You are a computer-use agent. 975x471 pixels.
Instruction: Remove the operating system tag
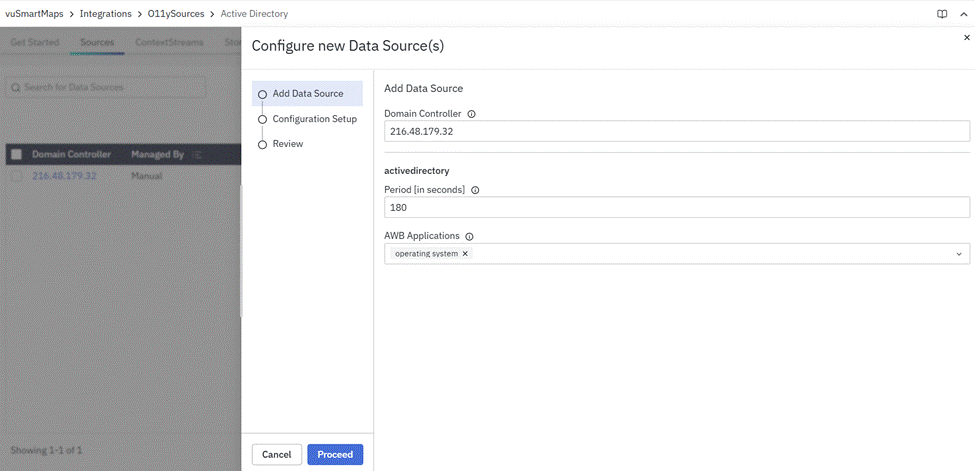(465, 254)
